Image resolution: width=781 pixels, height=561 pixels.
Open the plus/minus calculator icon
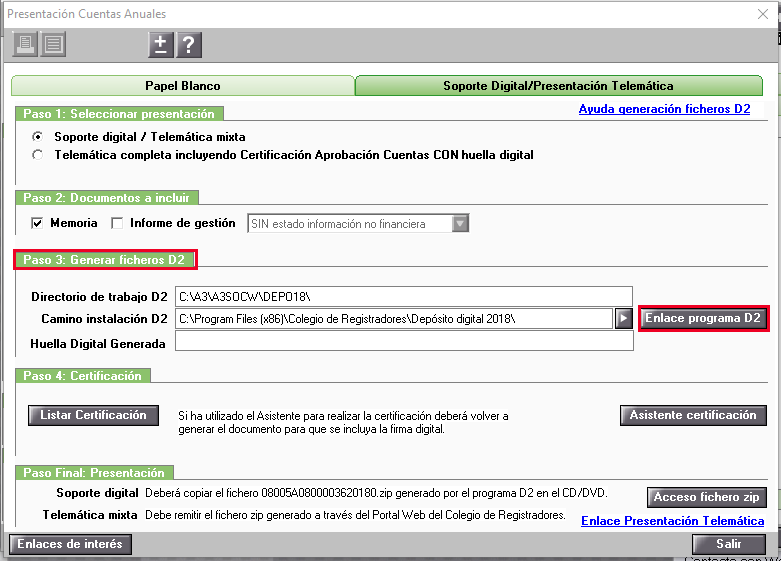161,45
